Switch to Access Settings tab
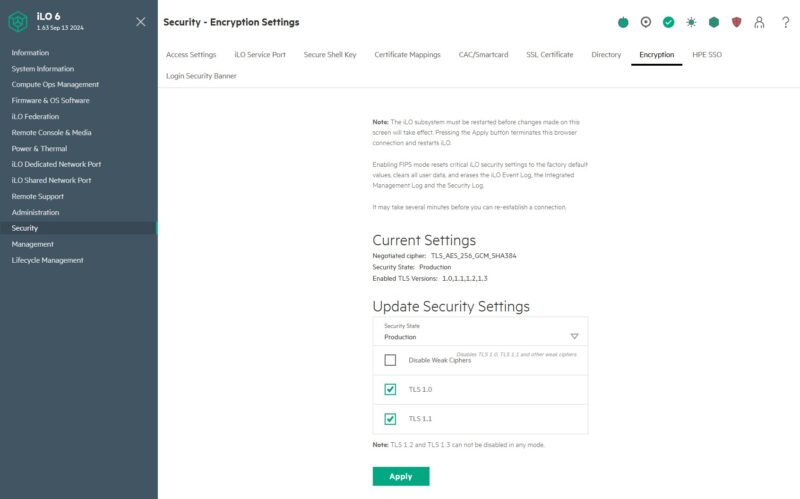 pos(191,55)
